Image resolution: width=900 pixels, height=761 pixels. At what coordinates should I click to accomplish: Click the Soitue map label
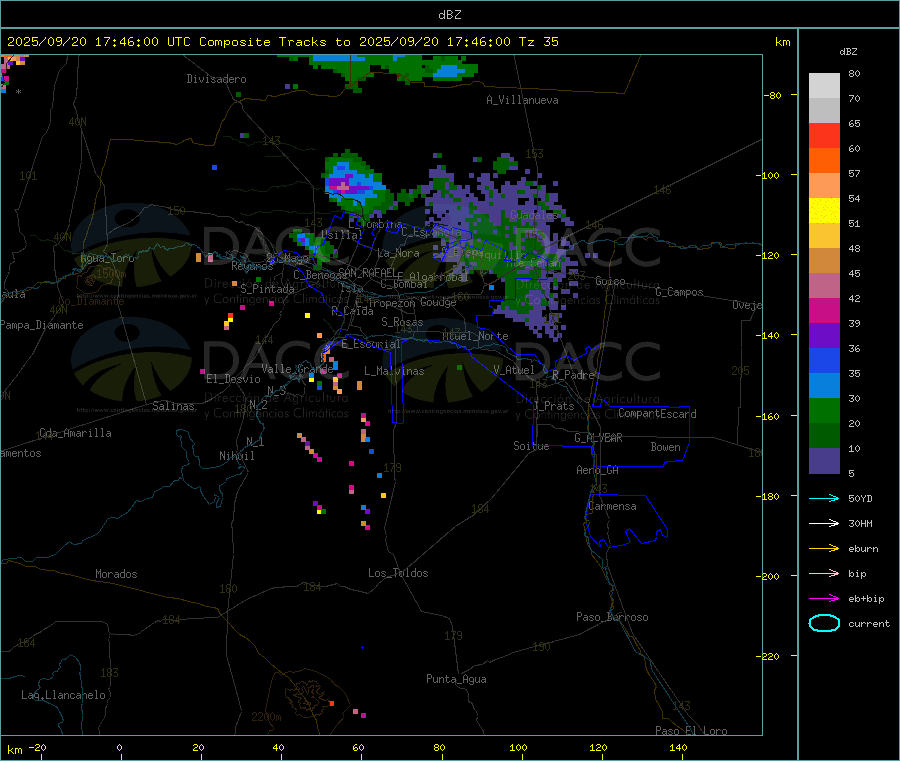coord(531,446)
